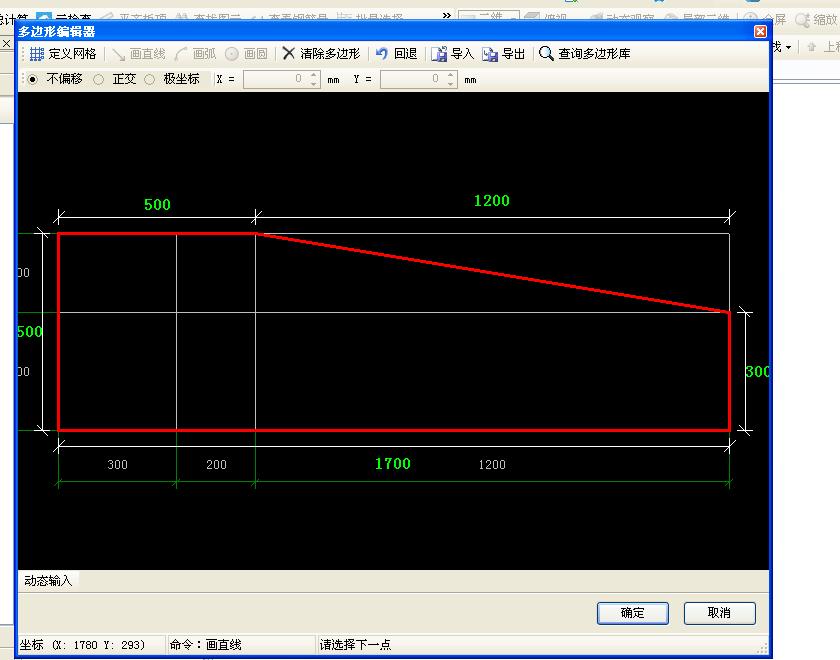
Task: Click the green 1700 bottom dimension label
Action: (x=393, y=463)
